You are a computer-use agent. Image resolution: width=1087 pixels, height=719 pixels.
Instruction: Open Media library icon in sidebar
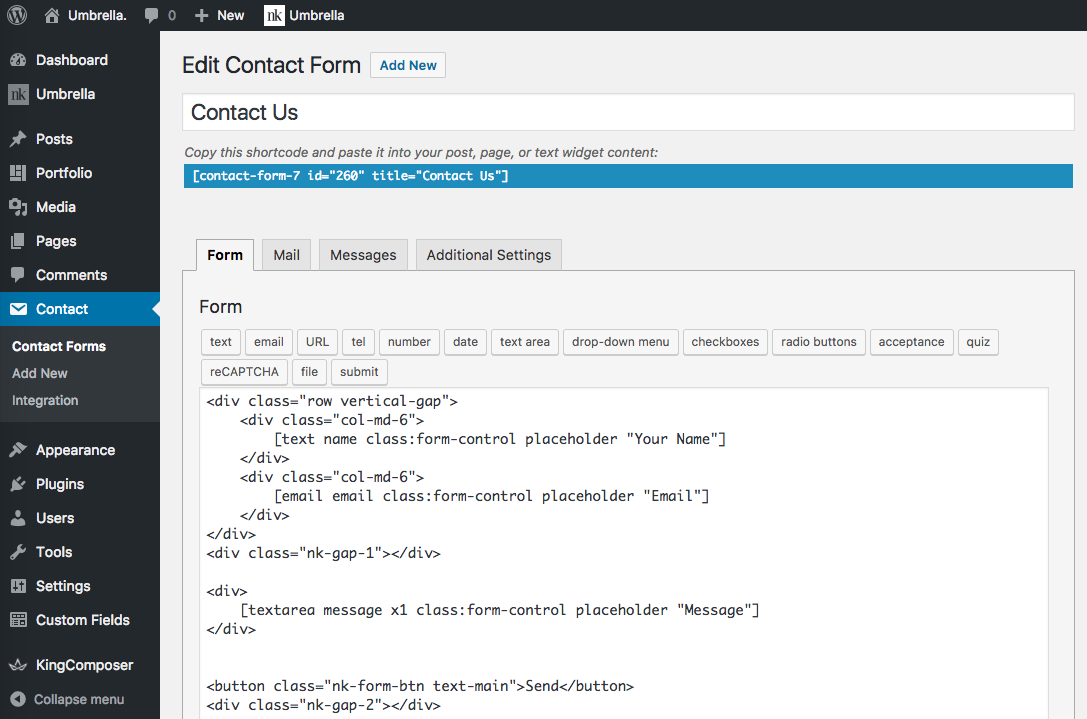click(19, 207)
